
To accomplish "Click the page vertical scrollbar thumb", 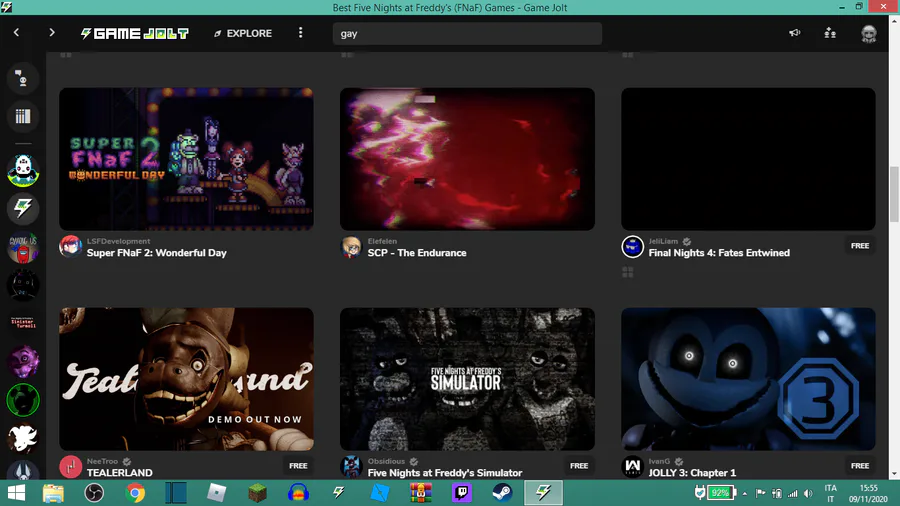I will (x=894, y=194).
